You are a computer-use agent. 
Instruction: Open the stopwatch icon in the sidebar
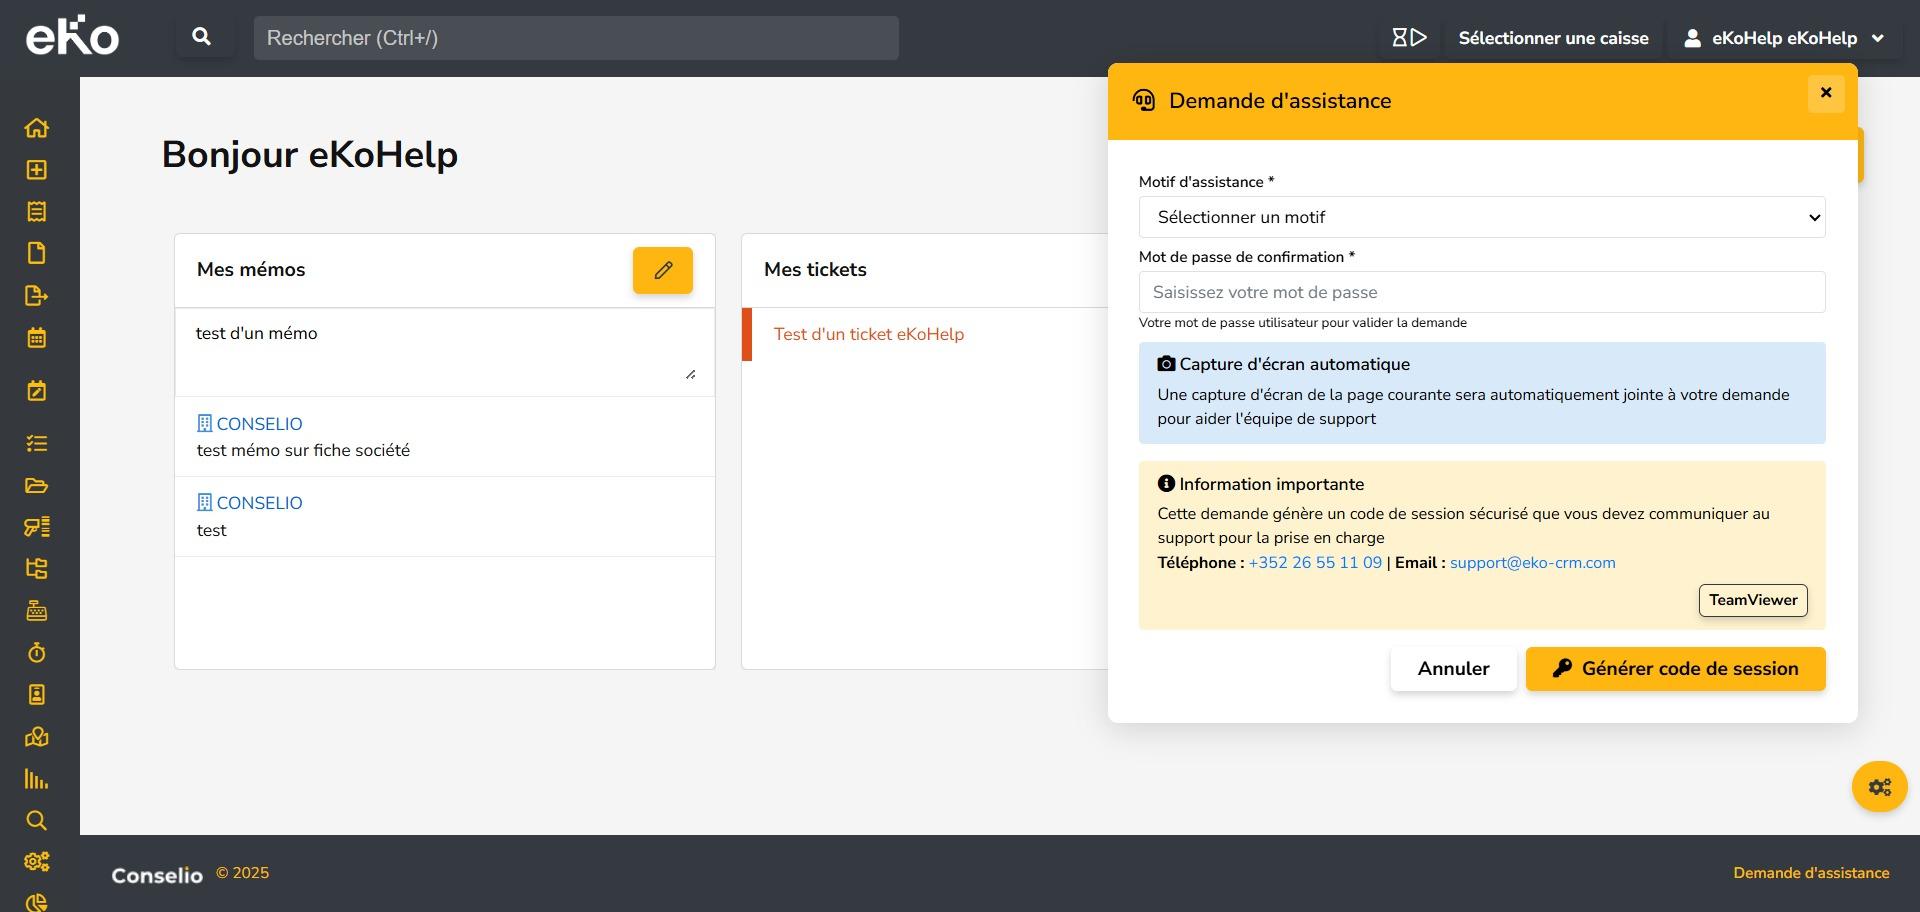coord(37,653)
